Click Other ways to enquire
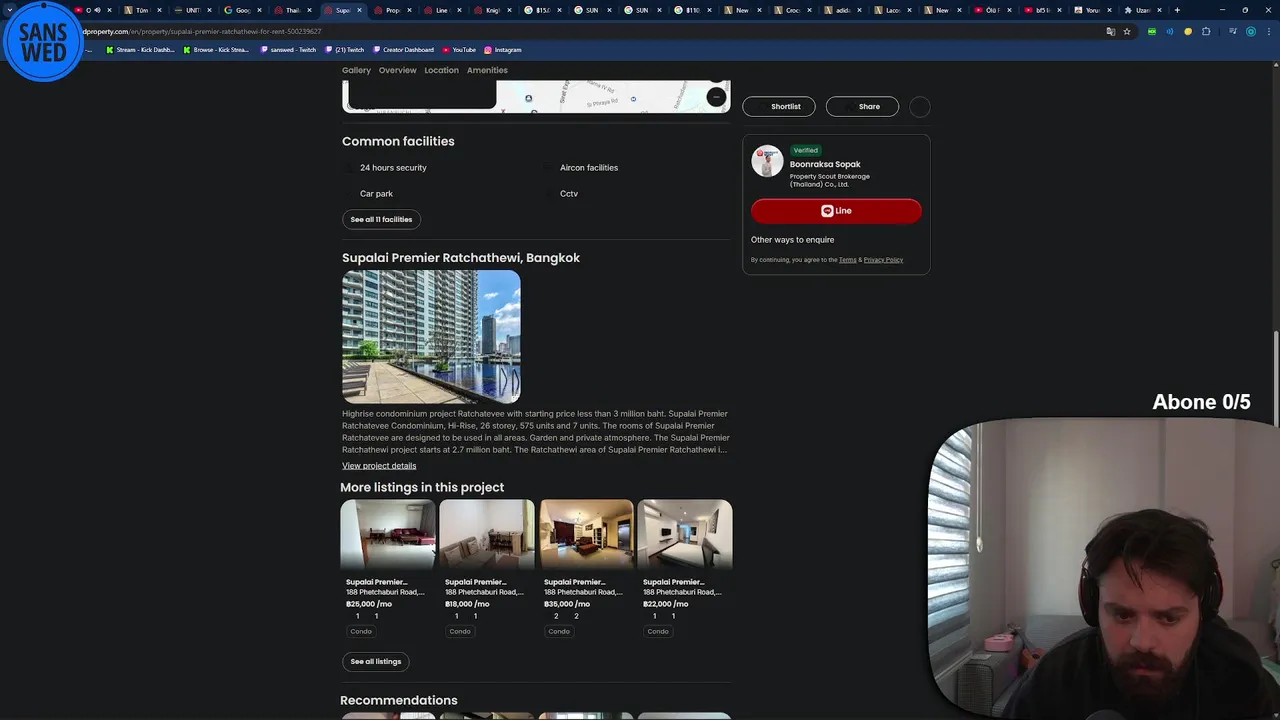1280x720 pixels. pos(792,240)
